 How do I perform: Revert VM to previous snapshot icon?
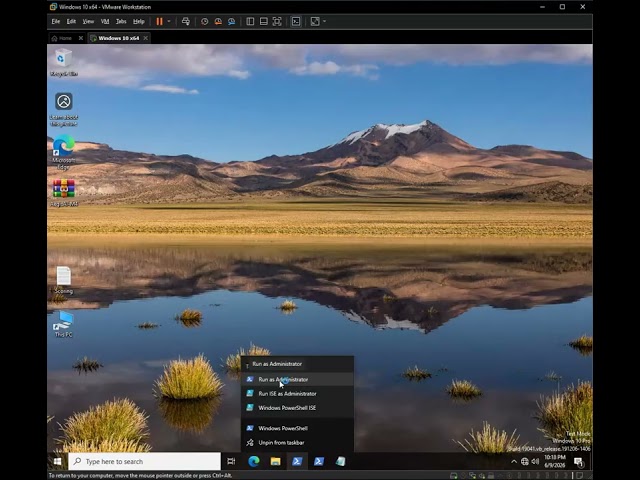click(218, 22)
